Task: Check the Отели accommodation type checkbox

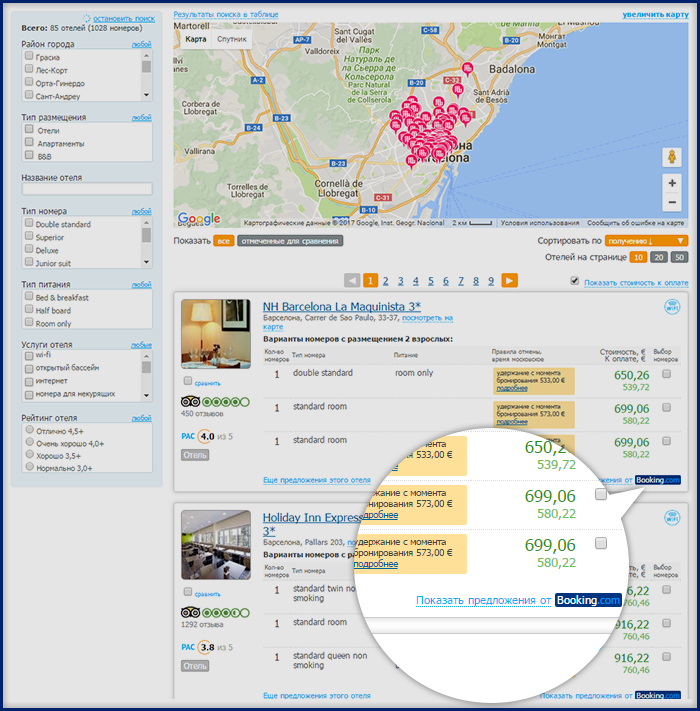Action: [29, 129]
